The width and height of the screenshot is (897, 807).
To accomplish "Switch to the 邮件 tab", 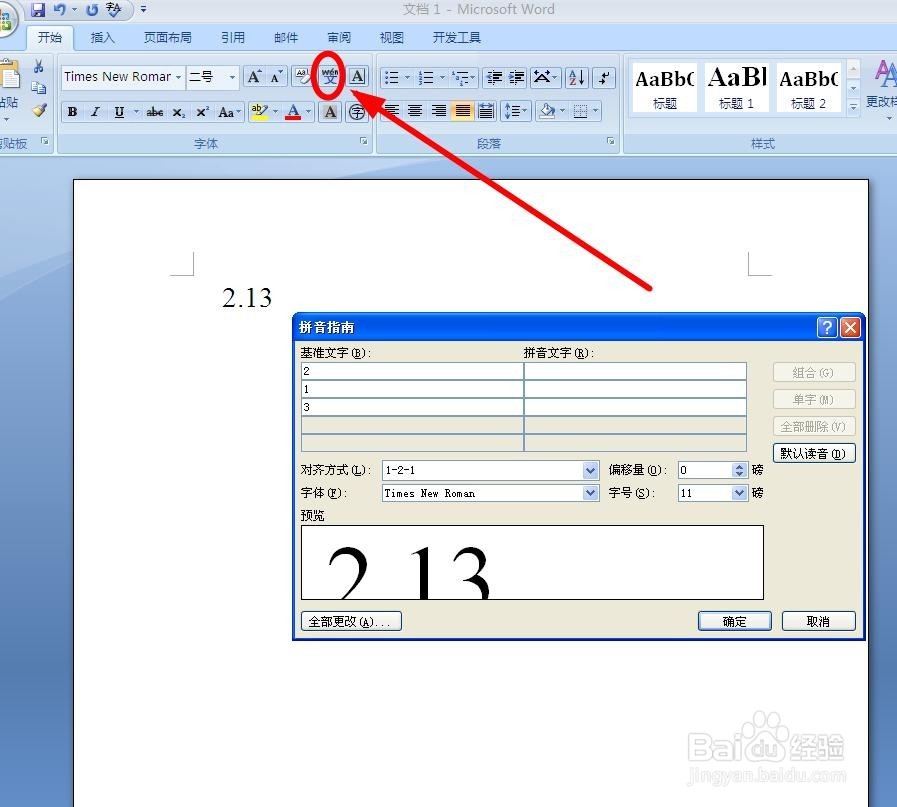I will coord(286,38).
